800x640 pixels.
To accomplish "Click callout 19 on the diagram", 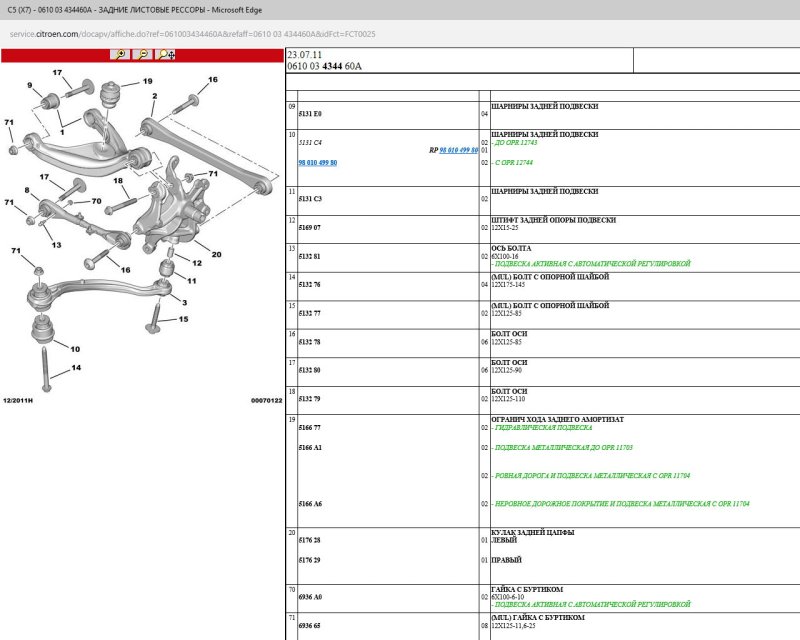I will pyautogui.click(x=147, y=81).
